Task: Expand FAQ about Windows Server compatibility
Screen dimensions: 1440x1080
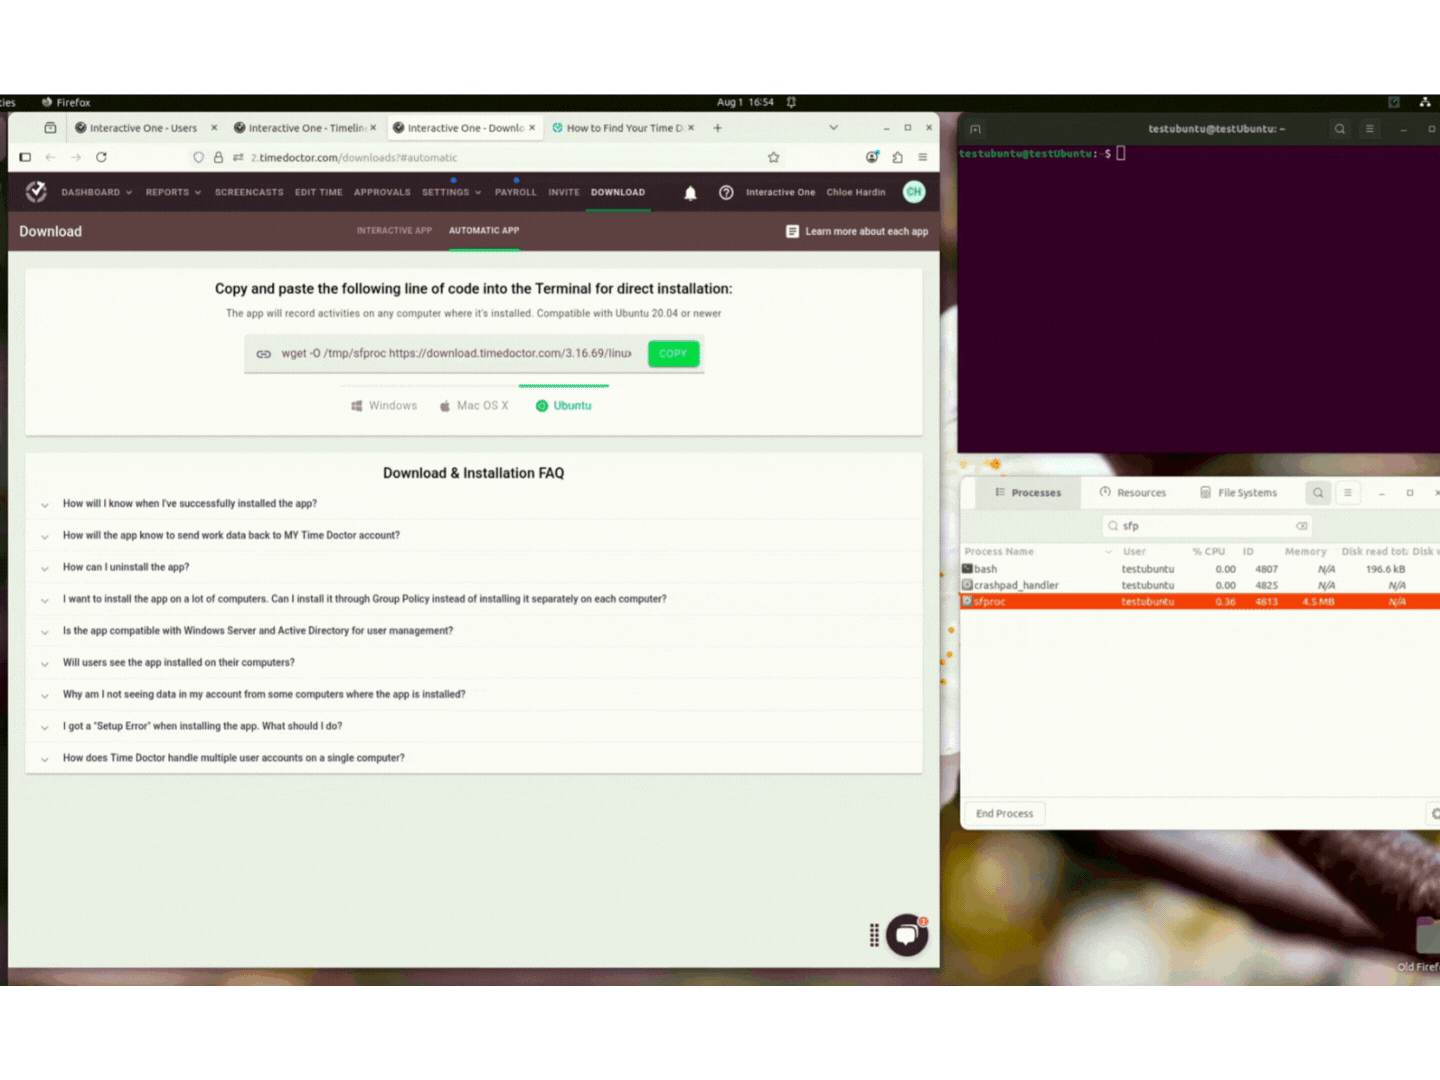Action: coord(473,631)
